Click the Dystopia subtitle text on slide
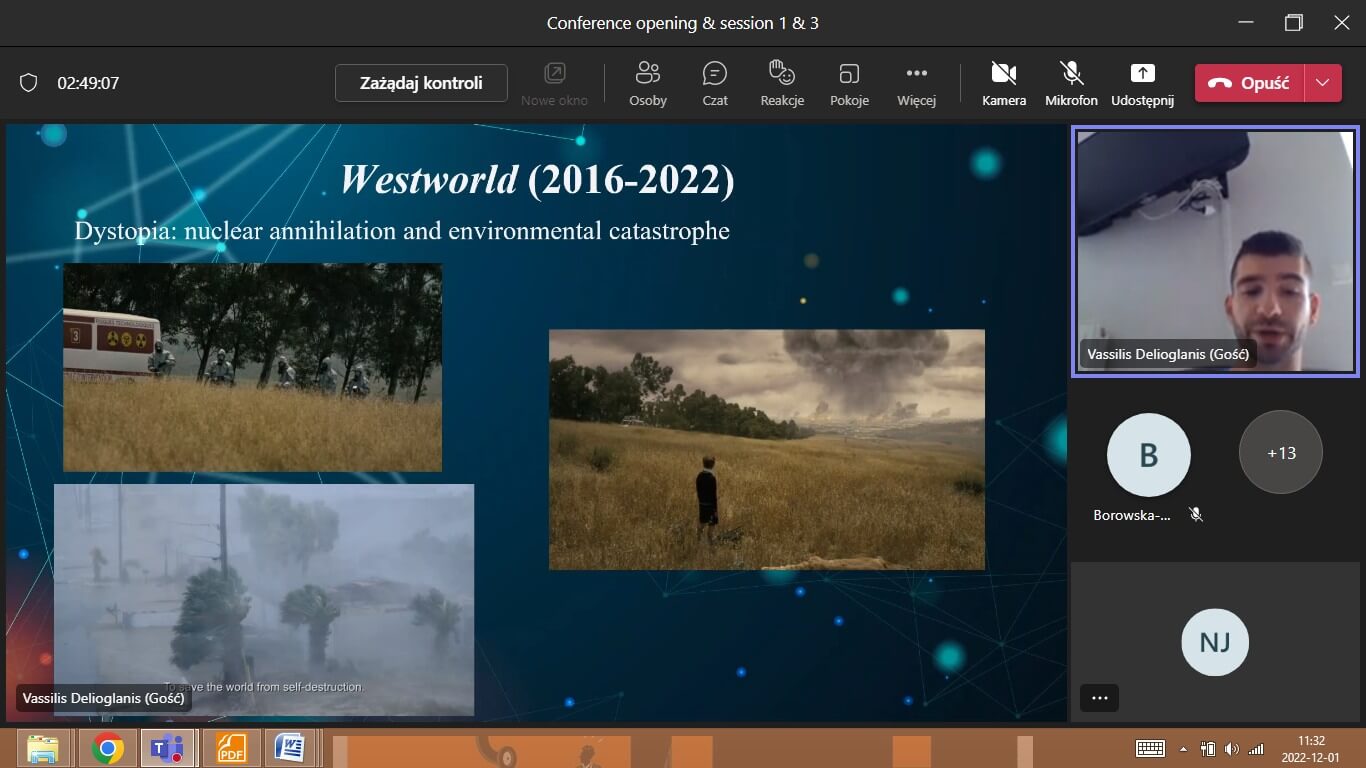The image size is (1366, 768). (x=402, y=231)
